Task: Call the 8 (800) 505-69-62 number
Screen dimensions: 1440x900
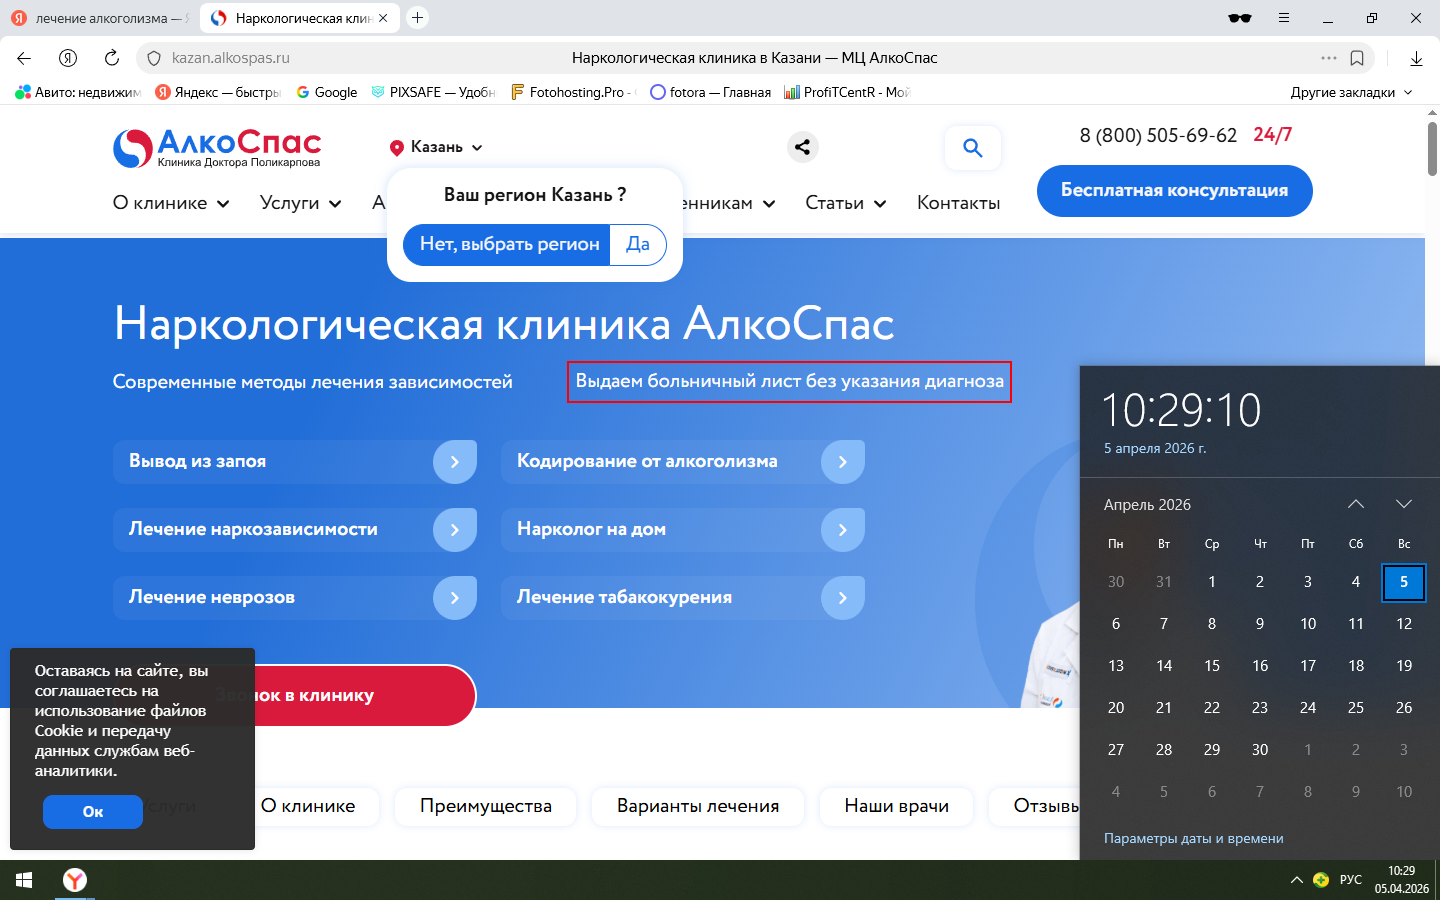Action: click(x=1158, y=135)
